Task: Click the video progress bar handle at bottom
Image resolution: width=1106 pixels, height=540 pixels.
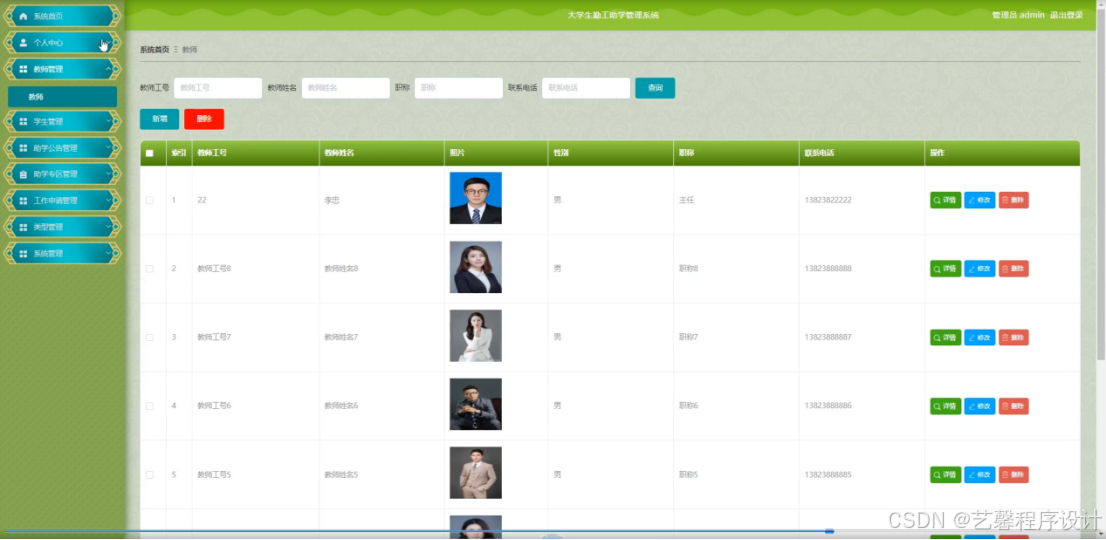Action: (x=830, y=531)
